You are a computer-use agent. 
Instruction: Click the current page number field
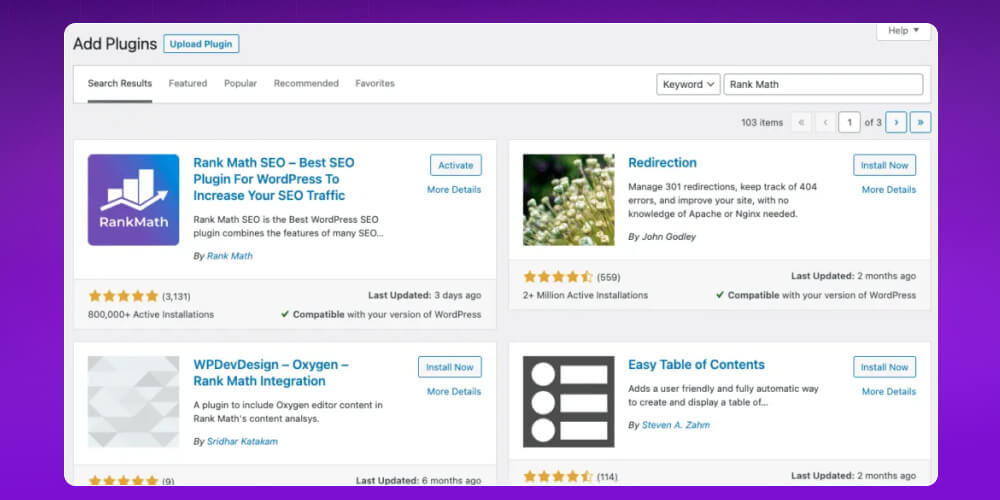[849, 122]
